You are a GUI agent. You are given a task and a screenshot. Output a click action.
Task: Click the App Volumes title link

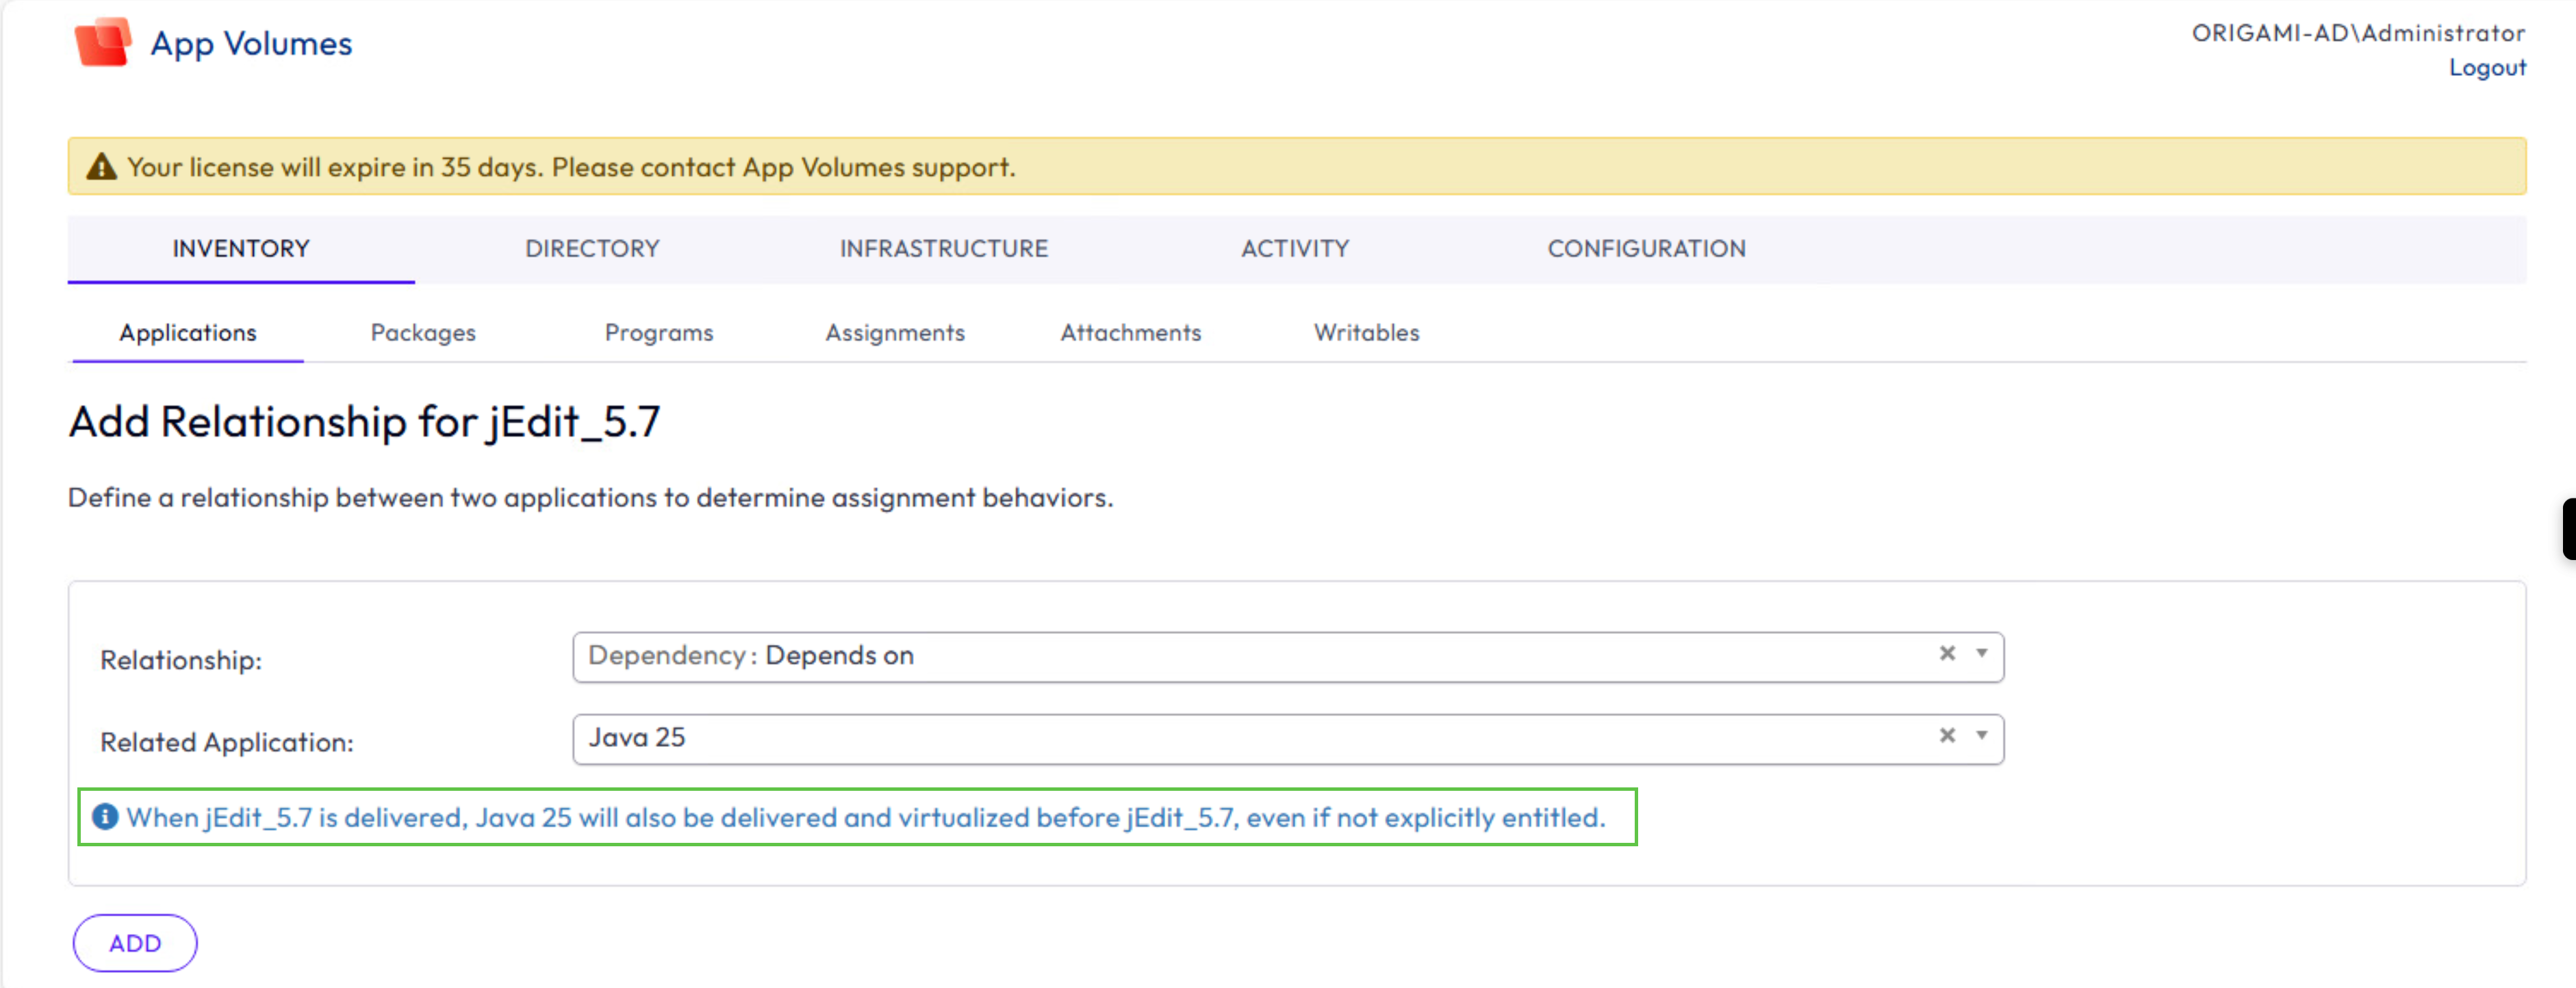point(251,44)
